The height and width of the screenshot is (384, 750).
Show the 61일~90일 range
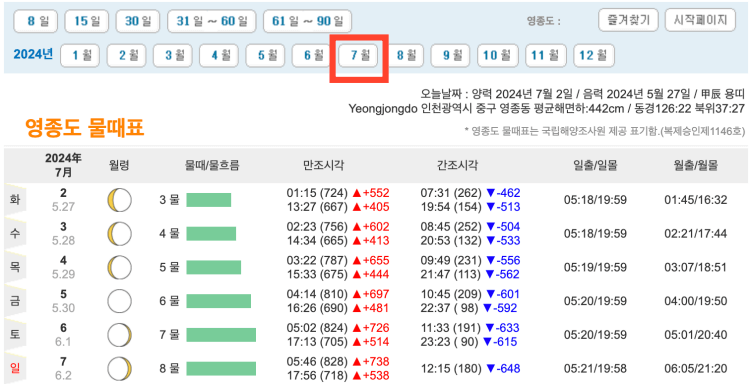308,21
